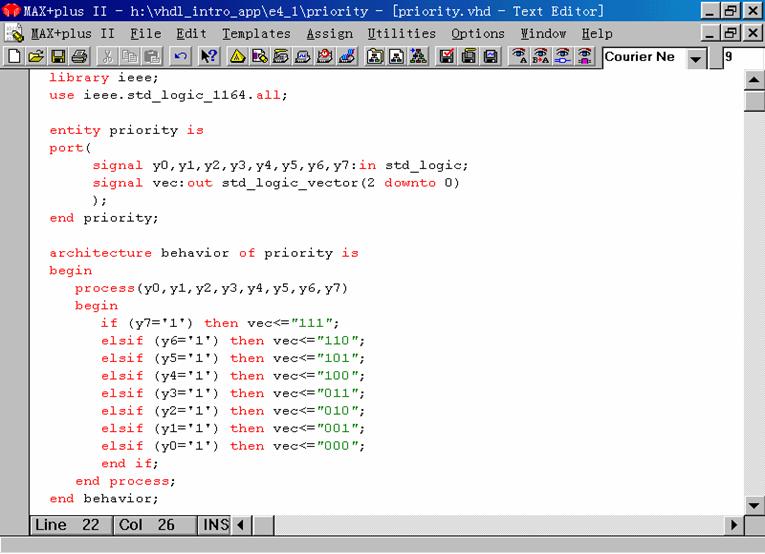Set project to current file icon
Image resolution: width=765 pixels, height=554 pixels.
point(397,57)
